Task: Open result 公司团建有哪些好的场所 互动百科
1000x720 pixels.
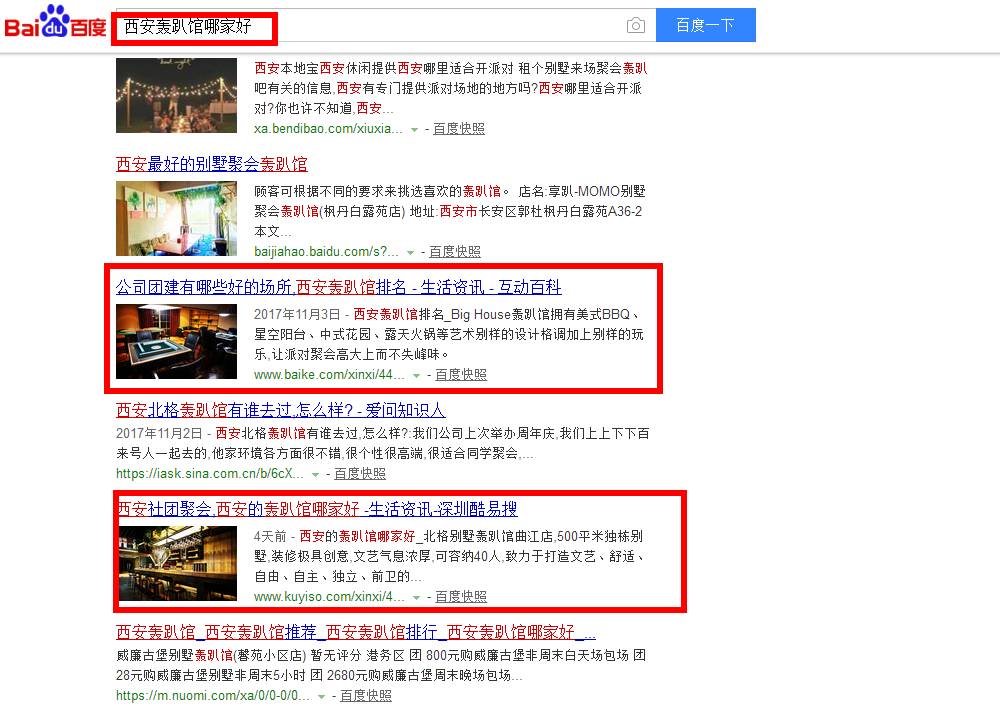Action: coord(339,287)
